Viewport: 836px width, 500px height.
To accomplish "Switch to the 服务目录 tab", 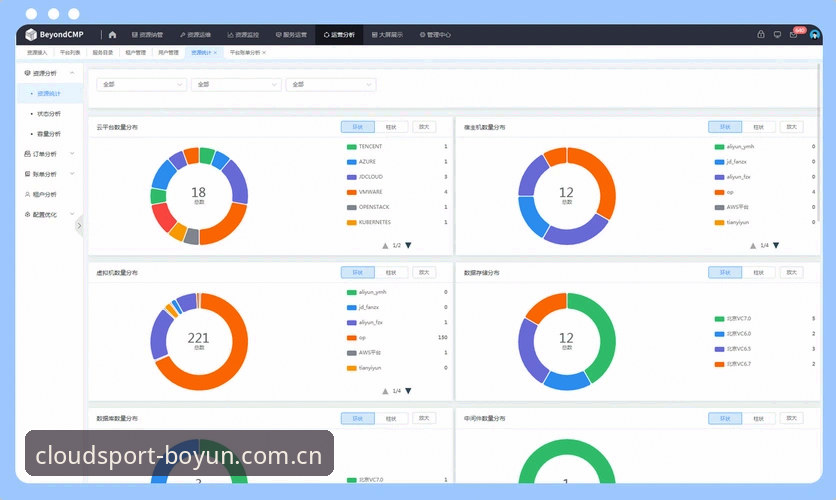I will click(x=103, y=53).
